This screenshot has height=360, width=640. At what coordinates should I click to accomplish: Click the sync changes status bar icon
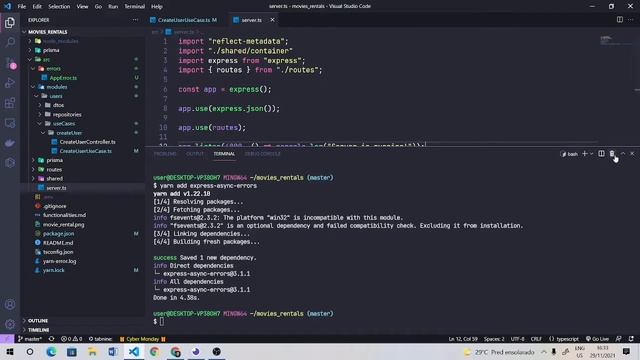click(51, 339)
